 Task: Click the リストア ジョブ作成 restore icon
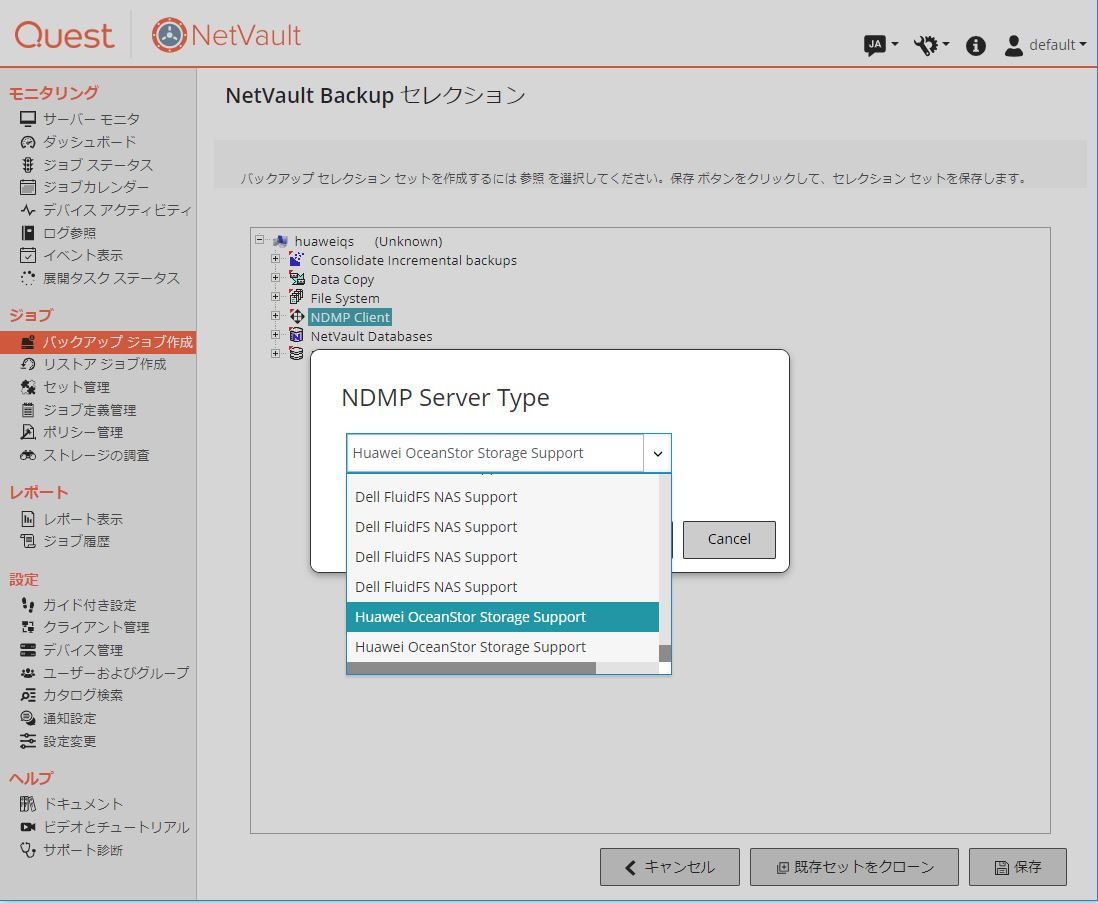pos(28,364)
